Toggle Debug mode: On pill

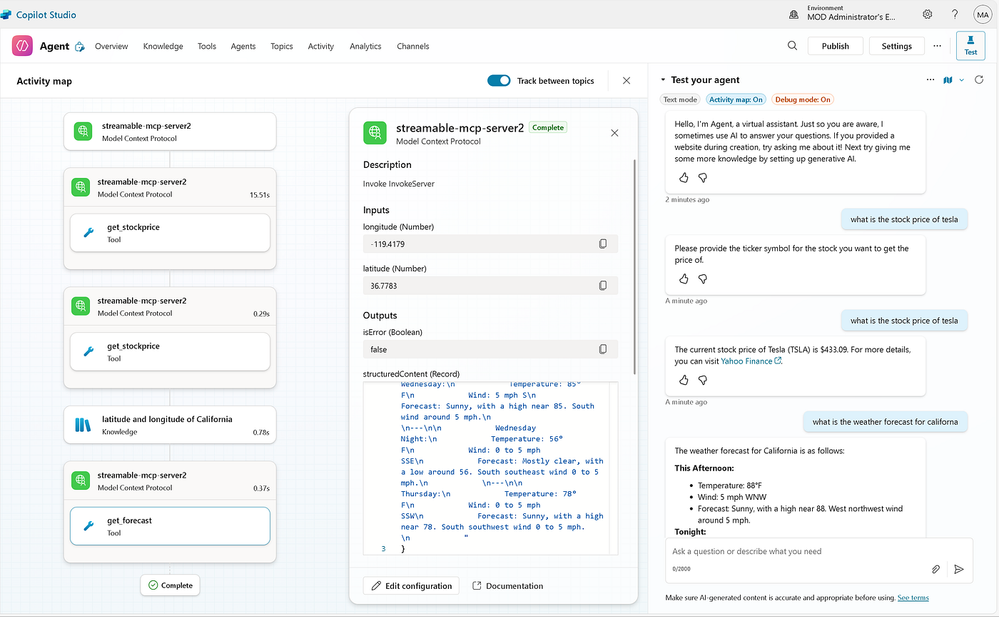pyautogui.click(x=803, y=99)
